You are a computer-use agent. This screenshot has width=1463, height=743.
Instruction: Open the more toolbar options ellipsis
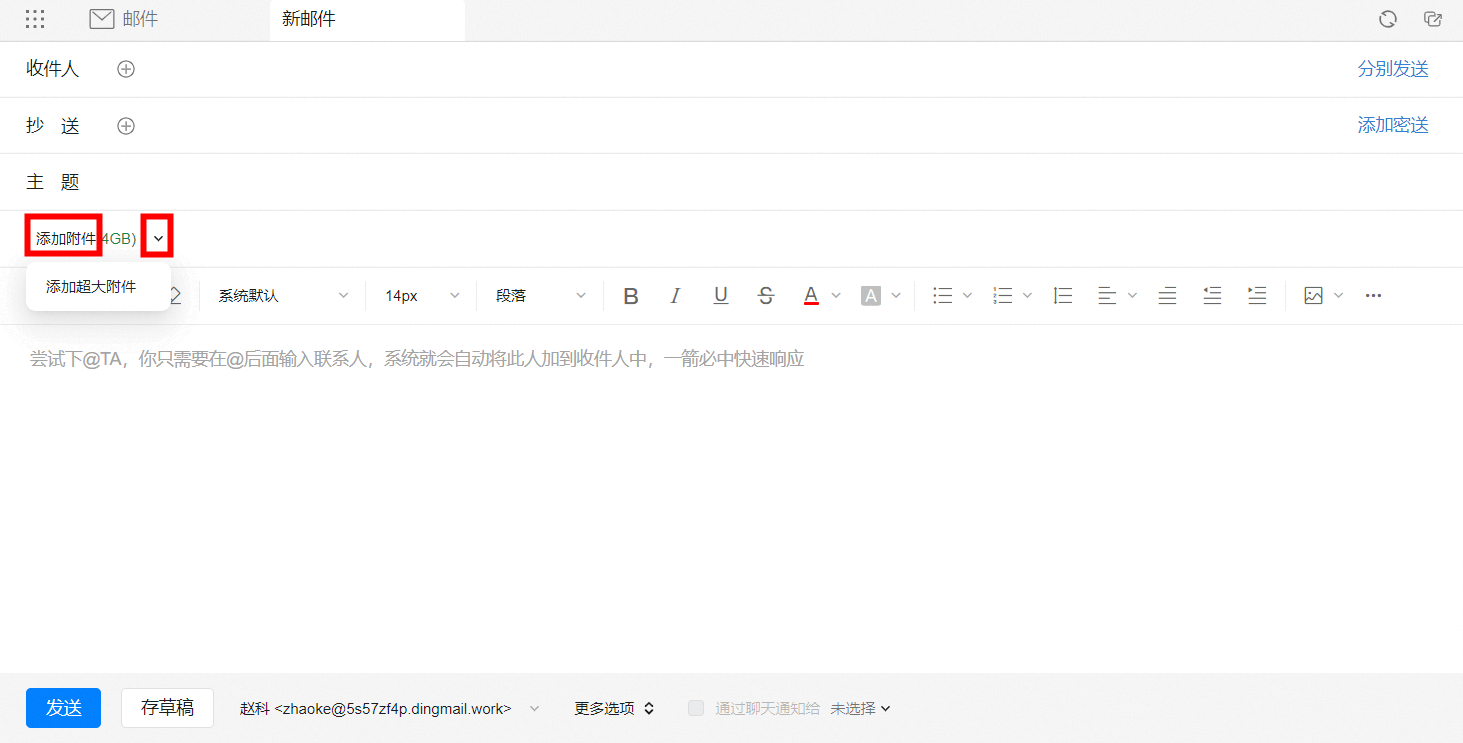coord(1373,296)
